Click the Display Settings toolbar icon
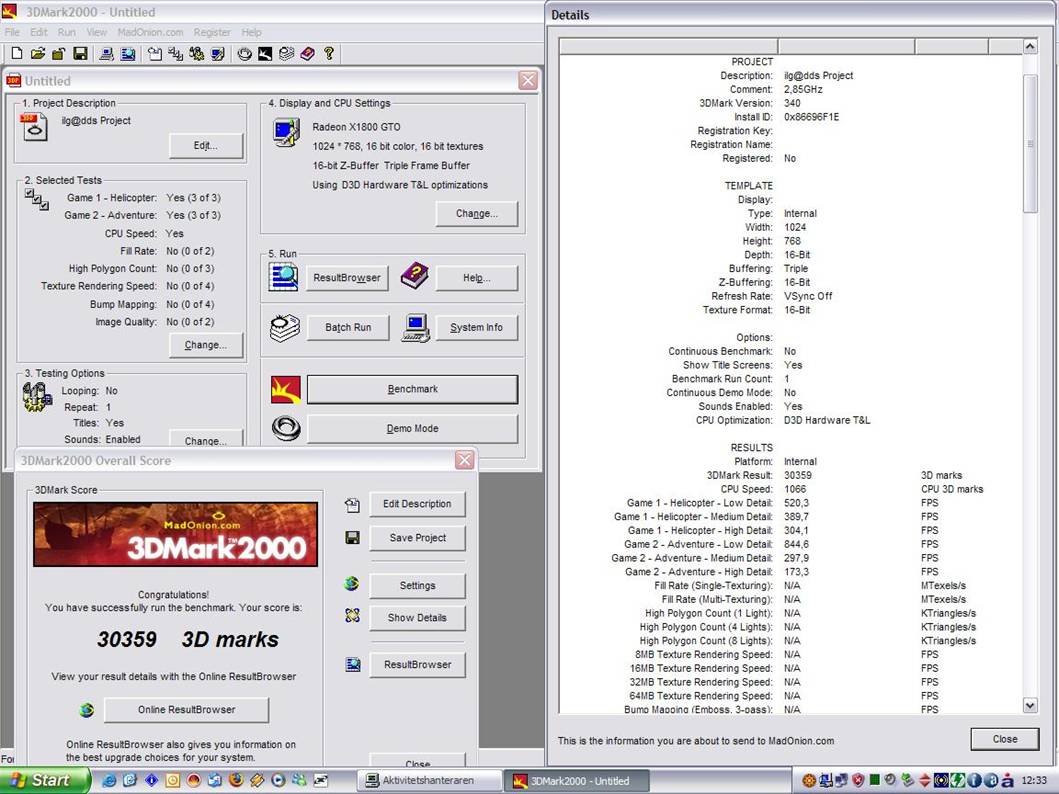1059x794 pixels. pos(217,53)
